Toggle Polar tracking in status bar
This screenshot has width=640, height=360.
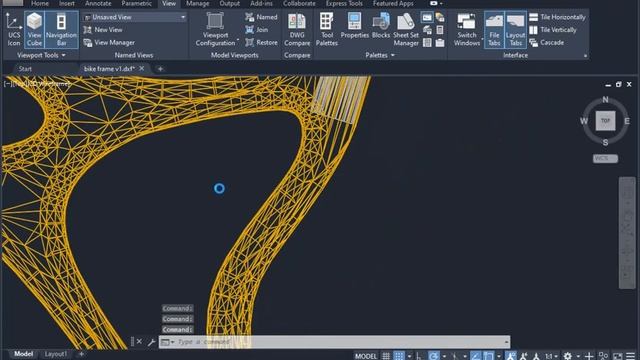click(434, 356)
